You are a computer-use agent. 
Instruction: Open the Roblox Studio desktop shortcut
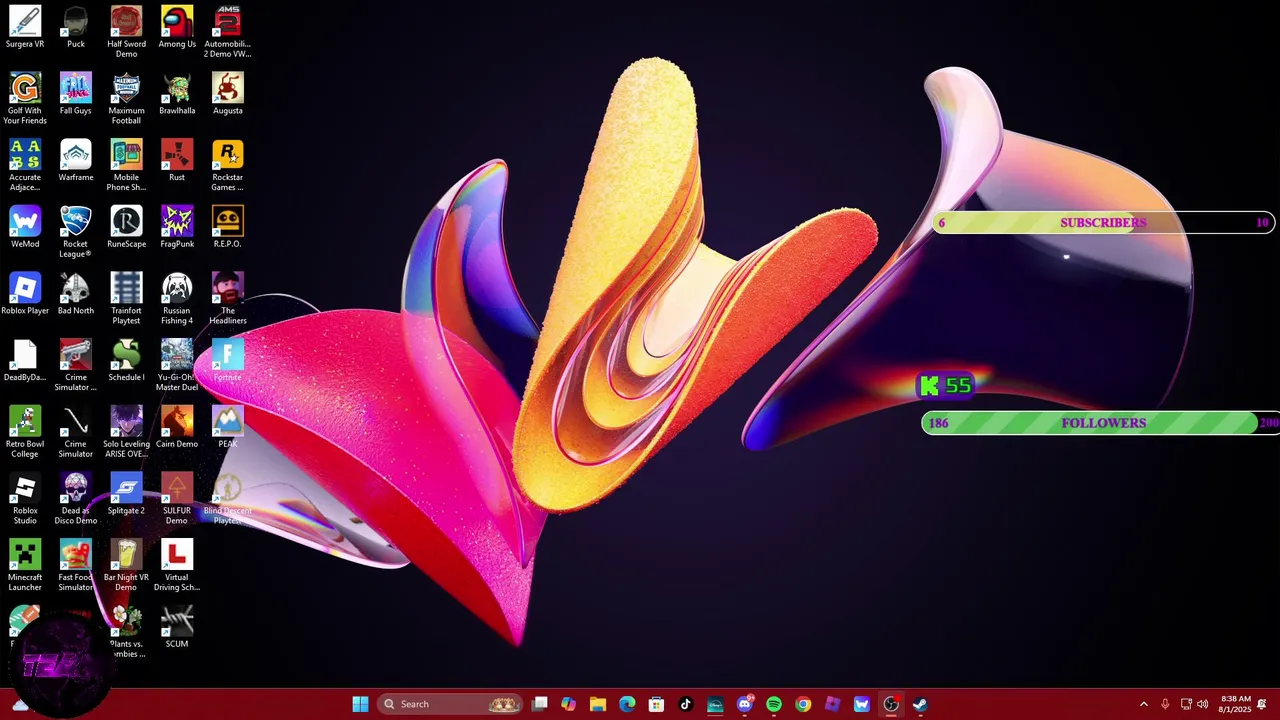click(25, 498)
